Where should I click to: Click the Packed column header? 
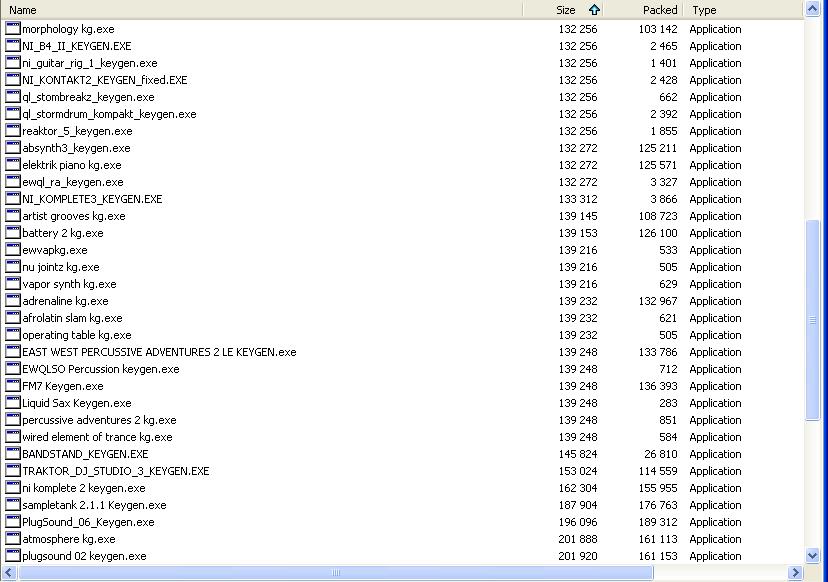pos(643,10)
